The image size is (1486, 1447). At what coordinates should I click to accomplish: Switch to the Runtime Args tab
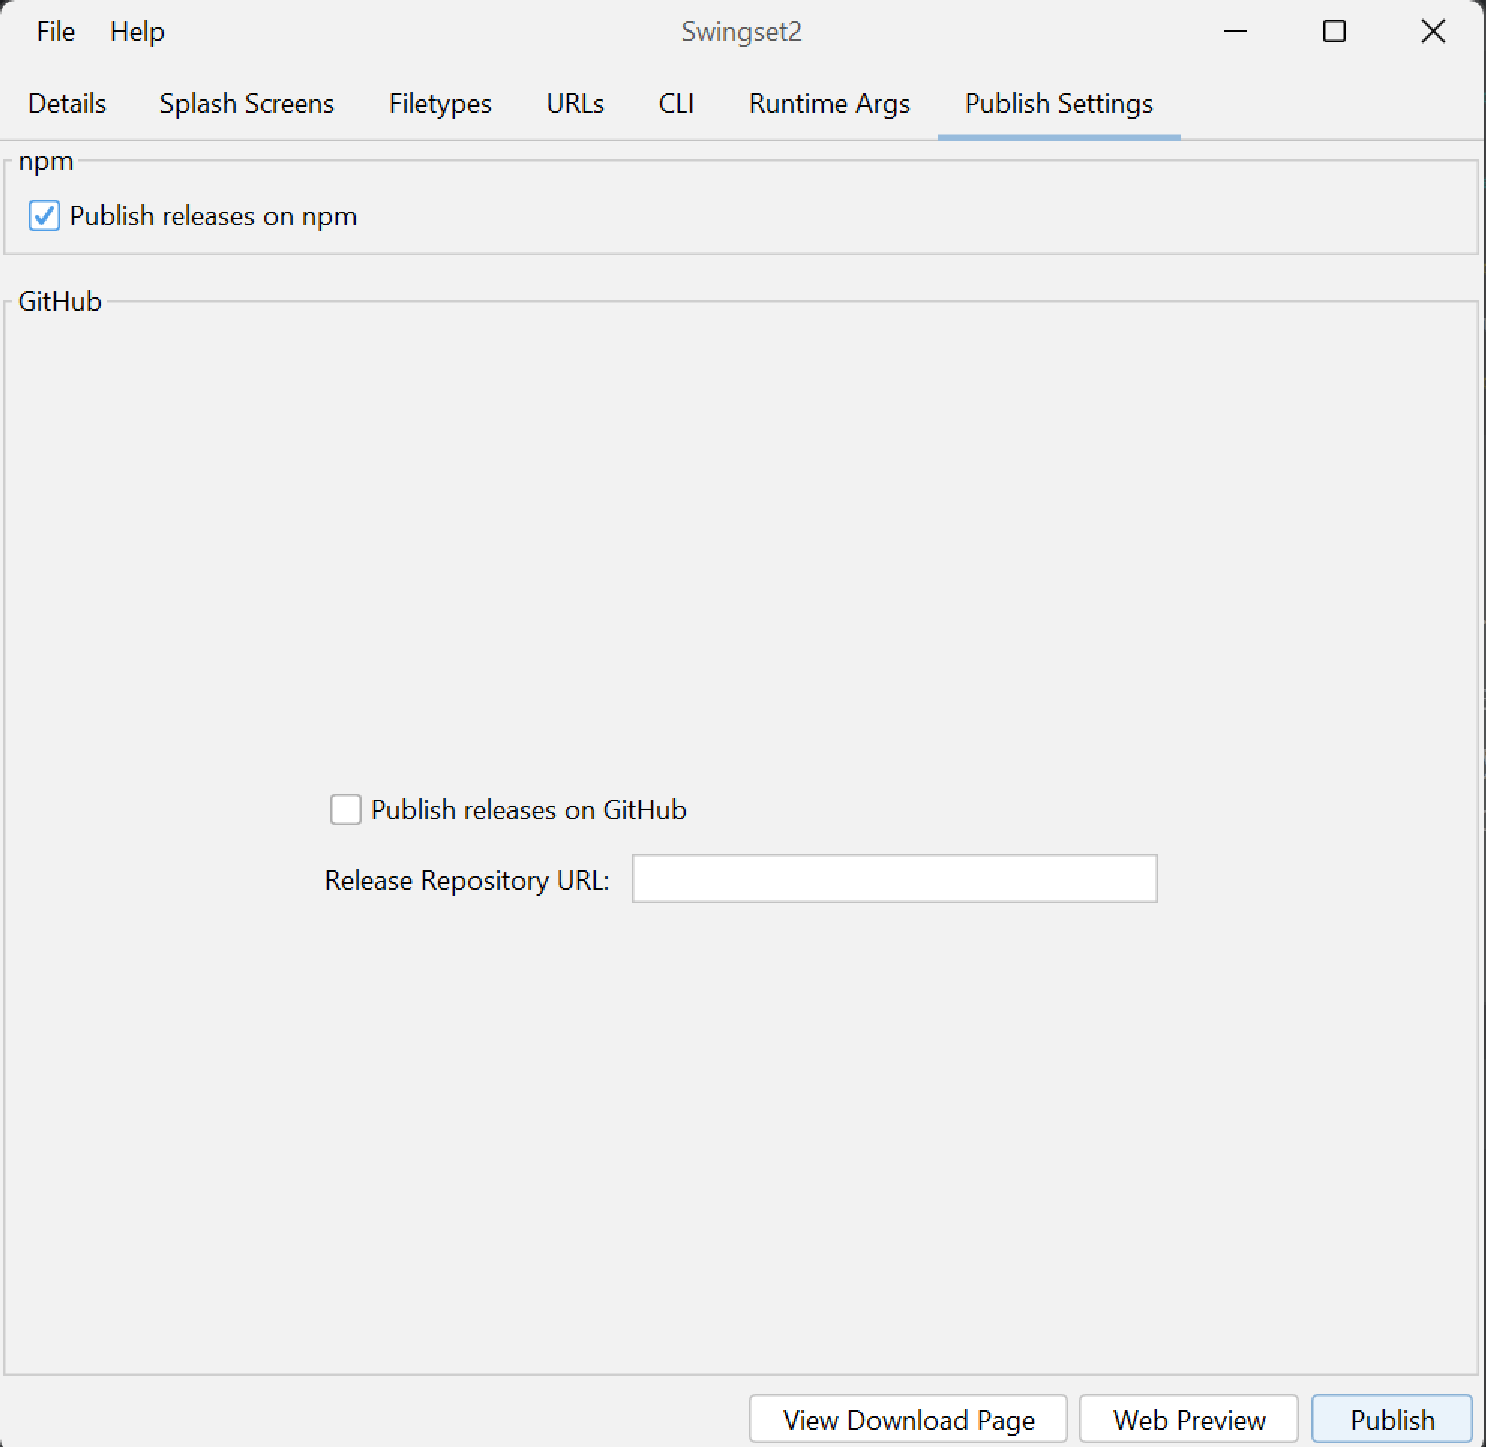[x=828, y=103]
